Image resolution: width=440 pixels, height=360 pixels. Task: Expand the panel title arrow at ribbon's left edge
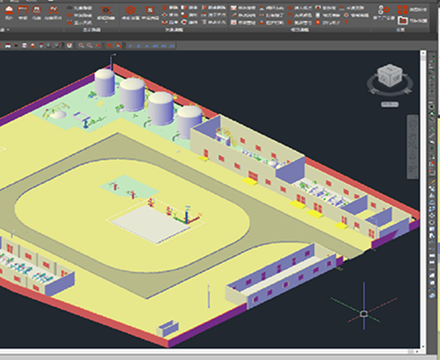tap(7, 30)
